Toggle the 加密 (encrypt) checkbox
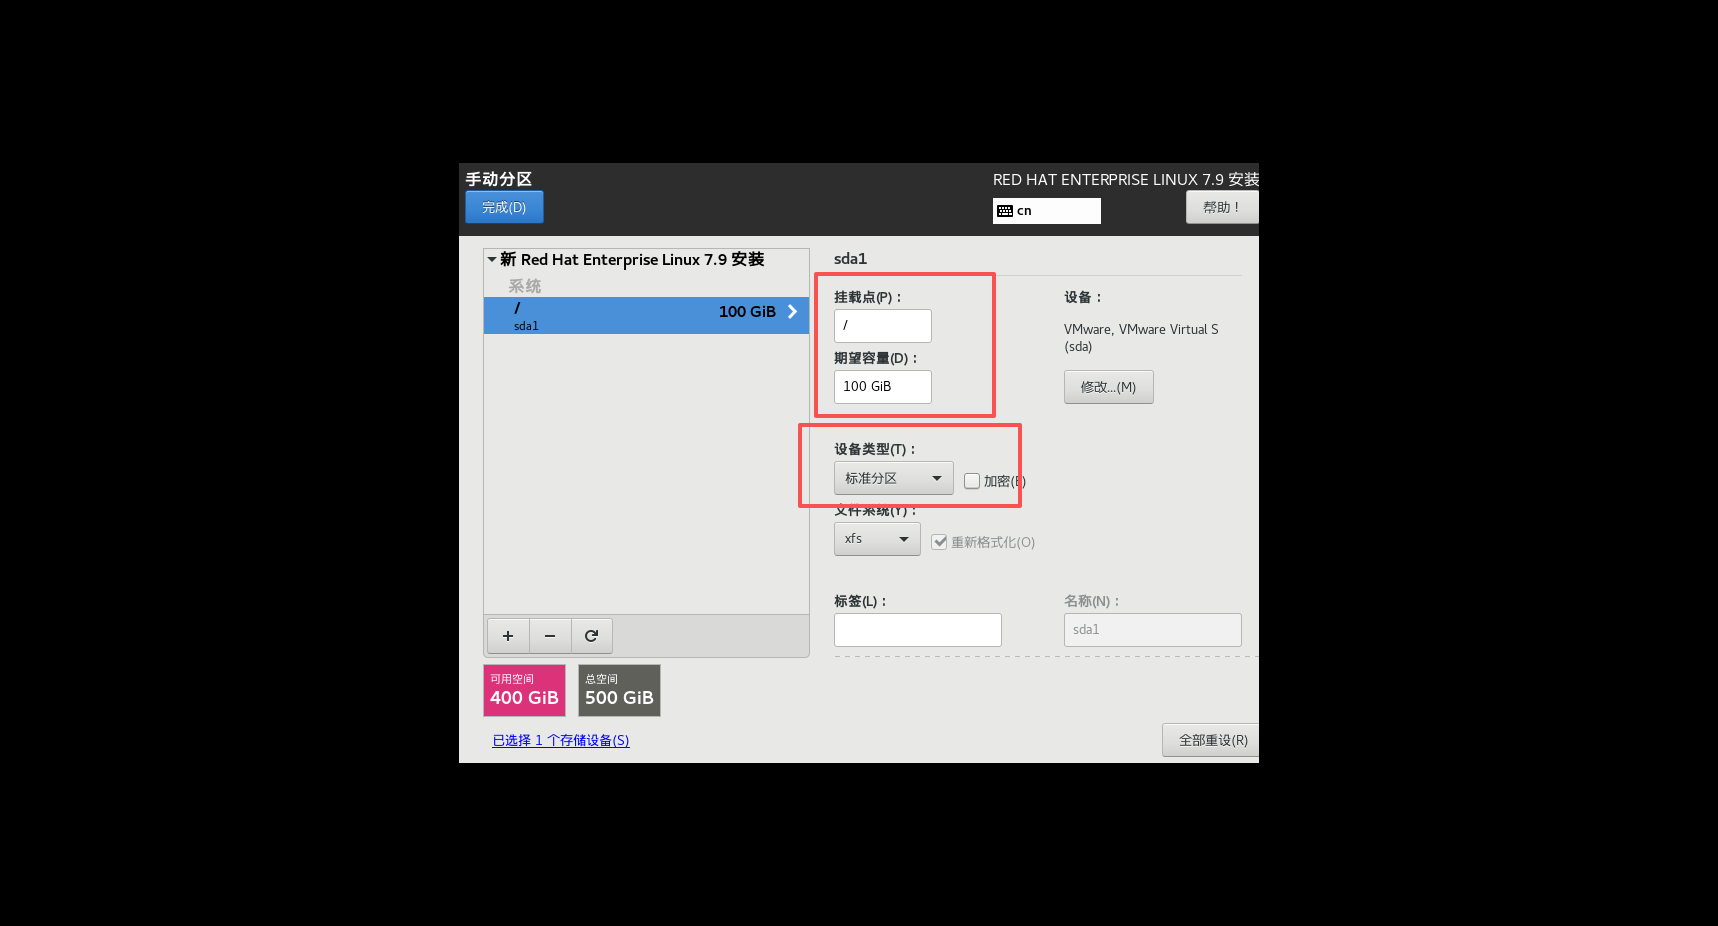 972,481
